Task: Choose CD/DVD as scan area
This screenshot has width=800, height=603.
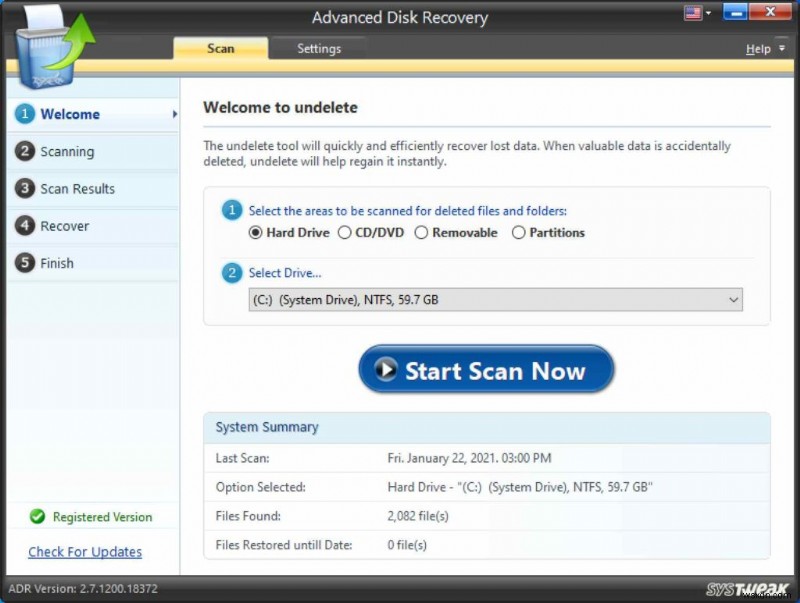Action: 344,232
